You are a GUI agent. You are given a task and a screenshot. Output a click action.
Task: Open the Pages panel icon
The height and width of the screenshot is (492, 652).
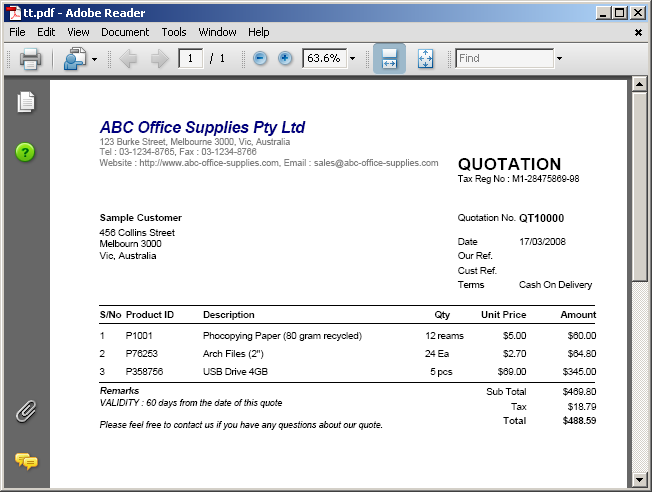[26, 102]
